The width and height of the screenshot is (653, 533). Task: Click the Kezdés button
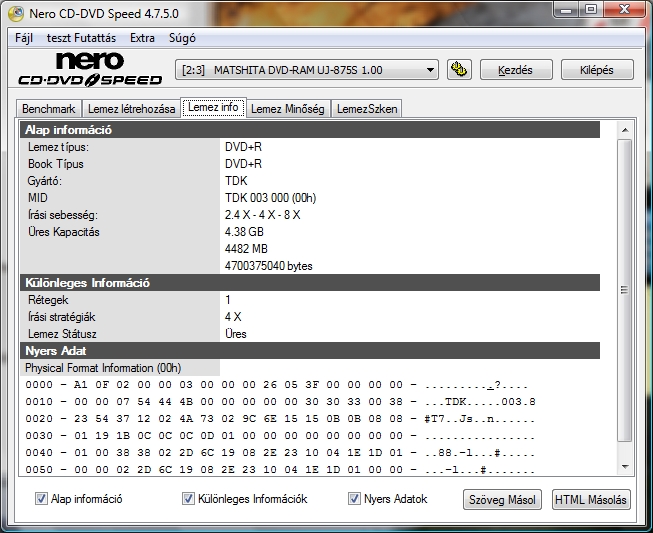coord(516,70)
